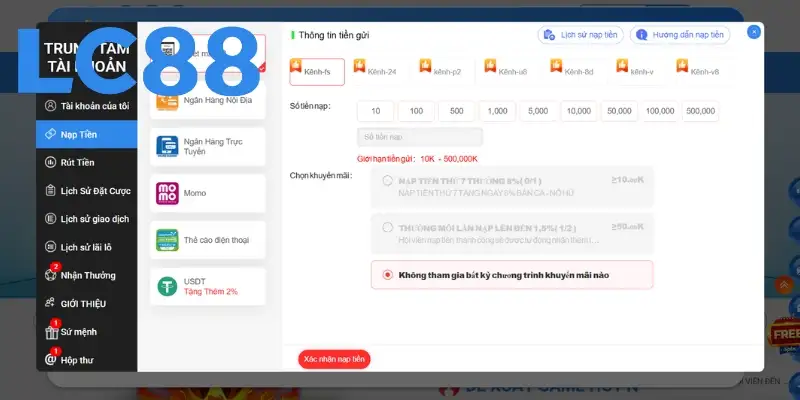Select the no-promotion radio option
This screenshot has width=800, height=400.
pos(388,275)
